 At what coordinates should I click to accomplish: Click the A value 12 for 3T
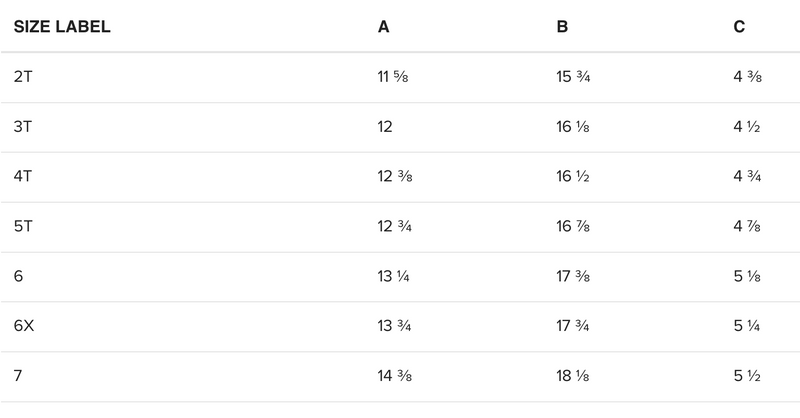click(x=386, y=127)
